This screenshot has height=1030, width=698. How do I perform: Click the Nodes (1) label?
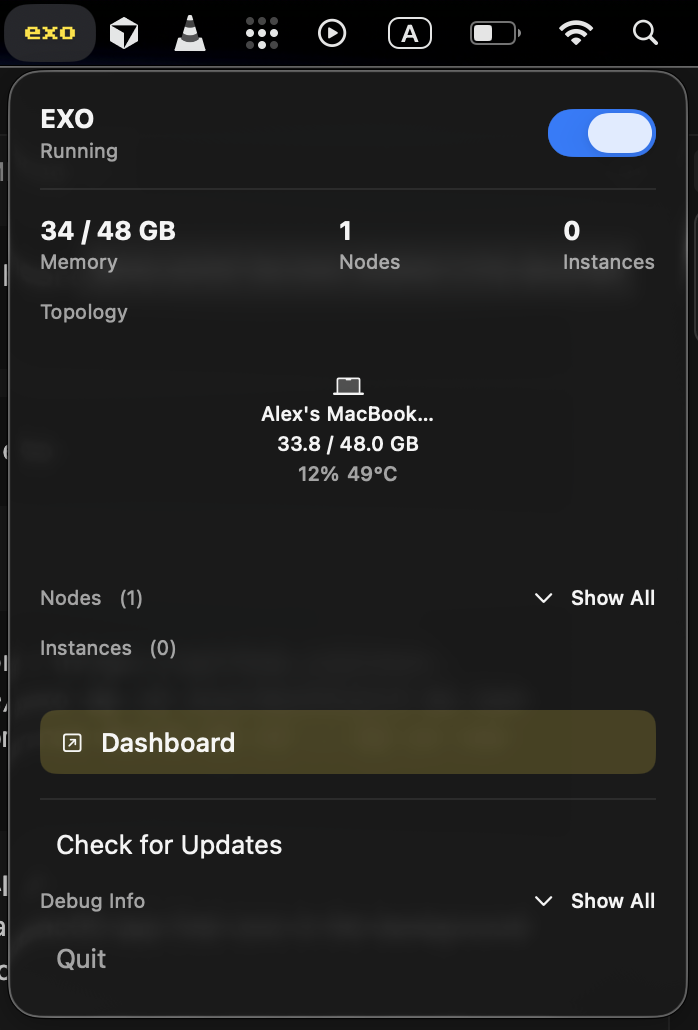[91, 598]
